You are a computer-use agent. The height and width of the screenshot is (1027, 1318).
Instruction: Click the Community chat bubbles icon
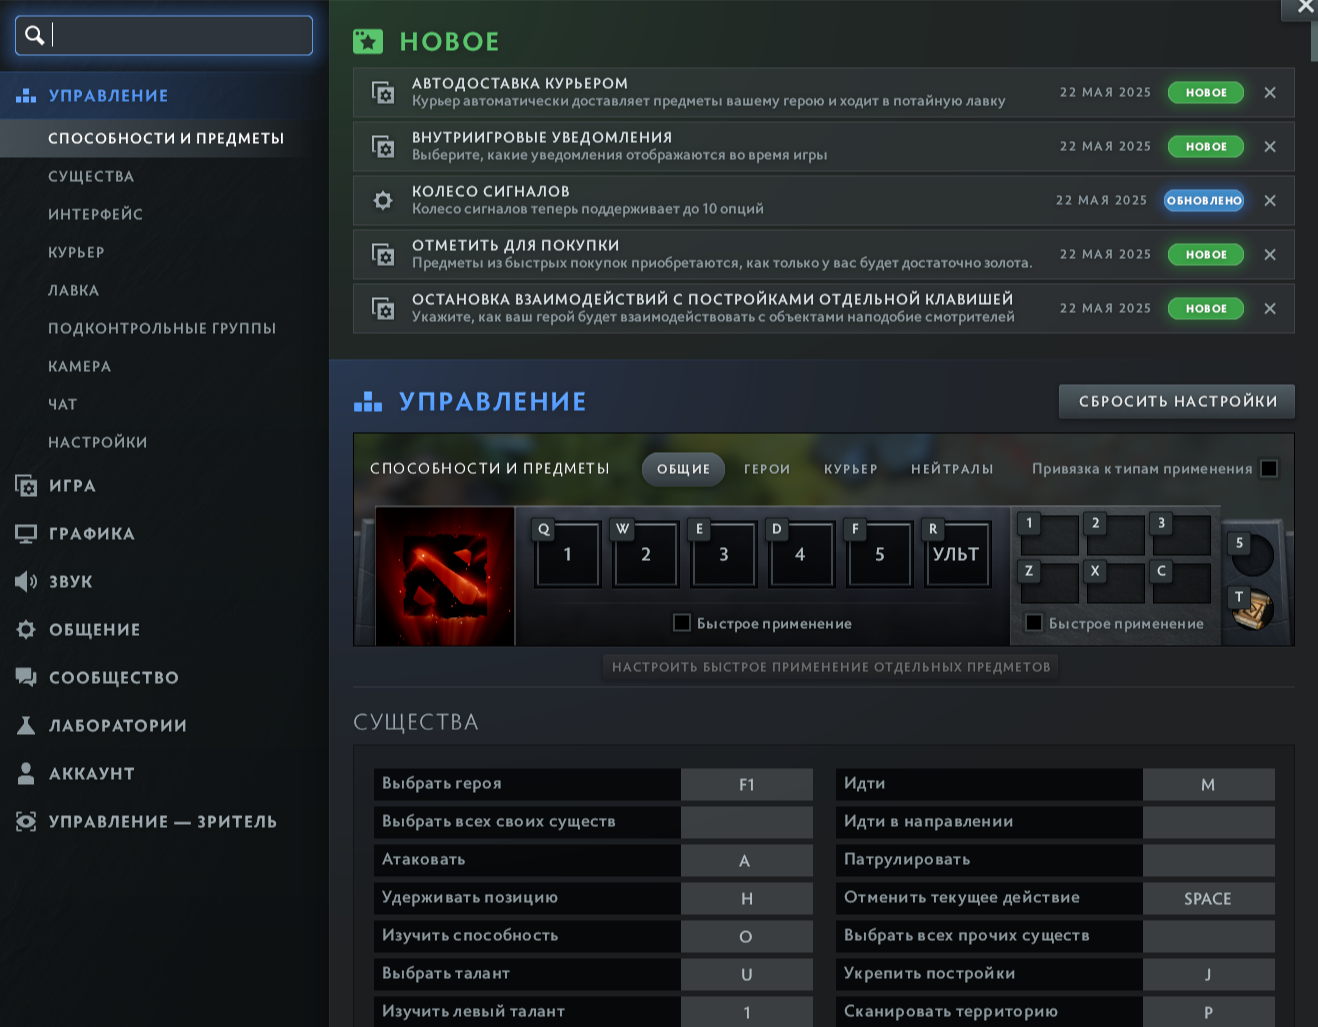click(26, 678)
